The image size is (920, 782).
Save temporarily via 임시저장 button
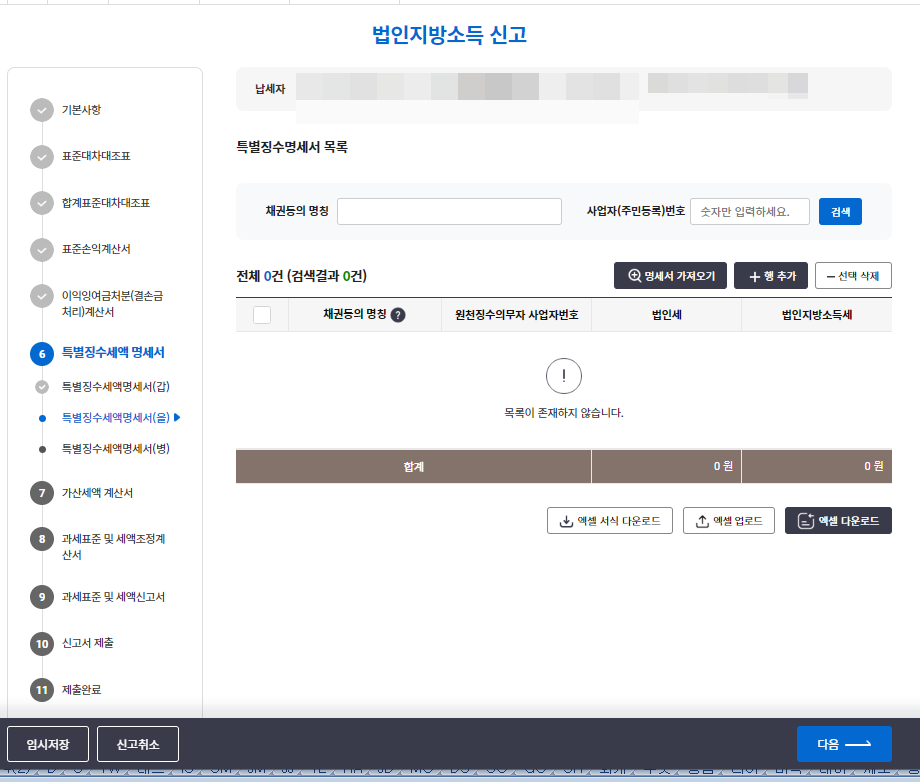click(x=47, y=744)
